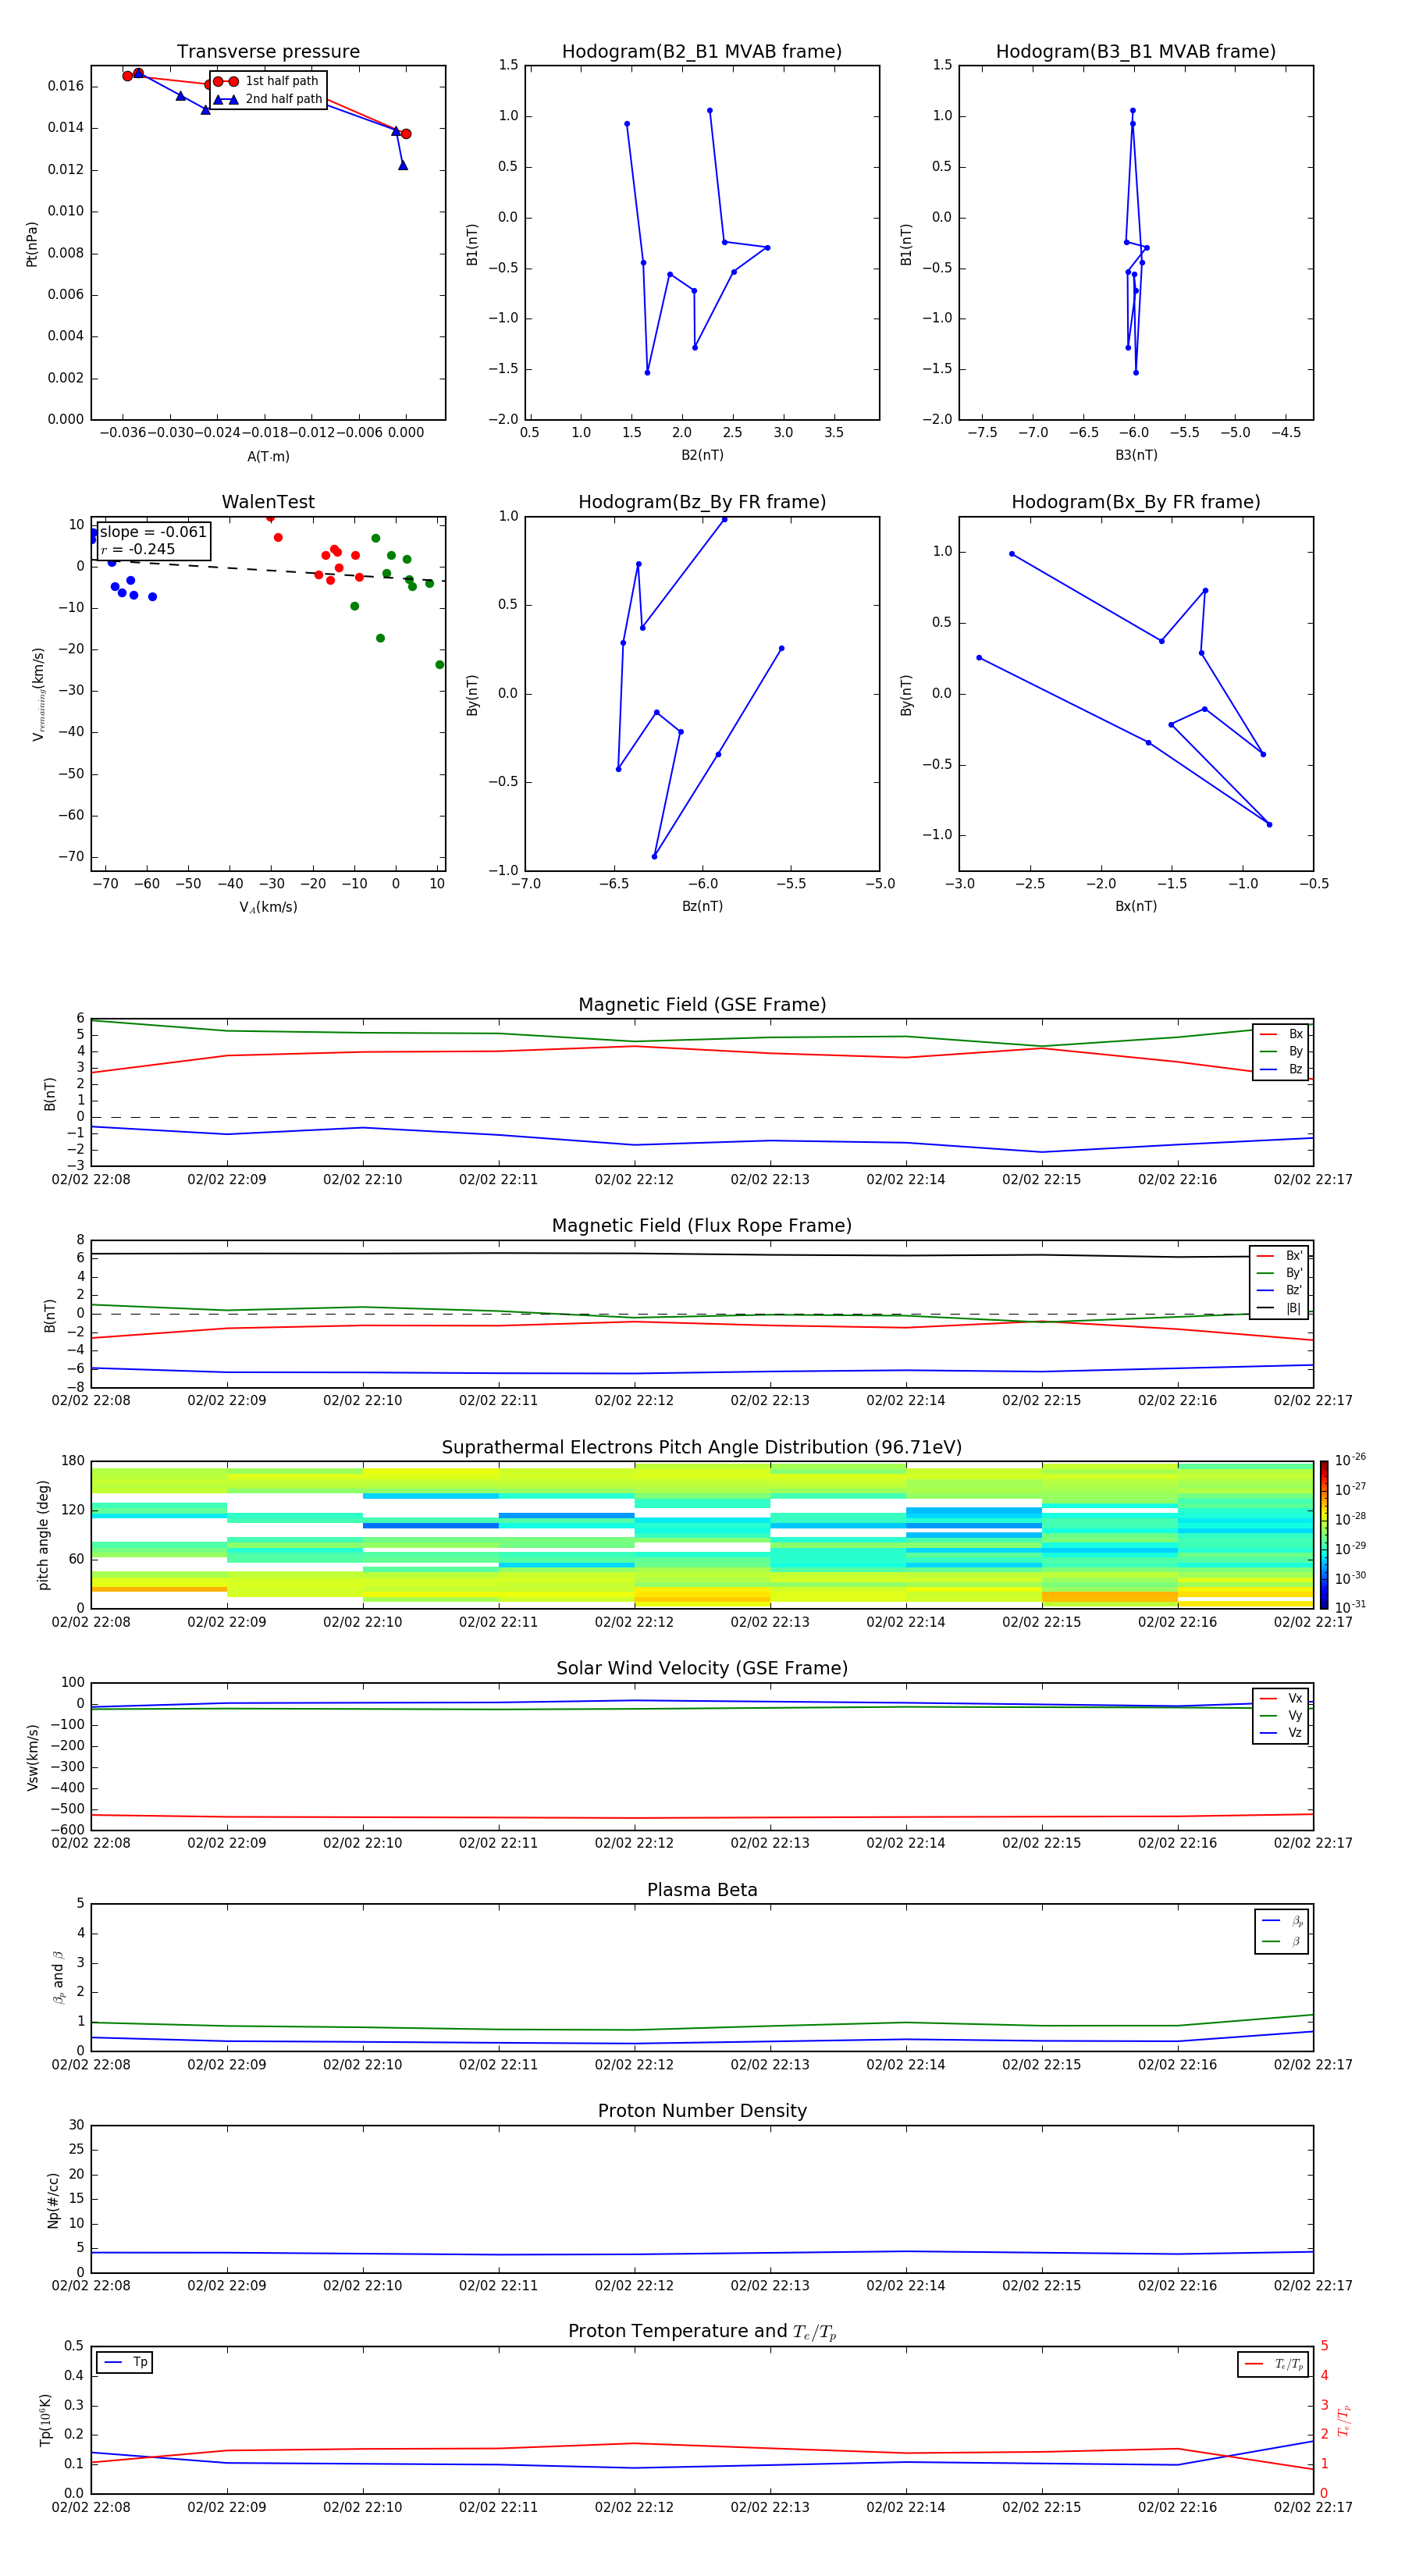Click the 'Solar Wind Velocity (GSE Frame)' title
The height and width of the screenshot is (2576, 1405).
702,1669
